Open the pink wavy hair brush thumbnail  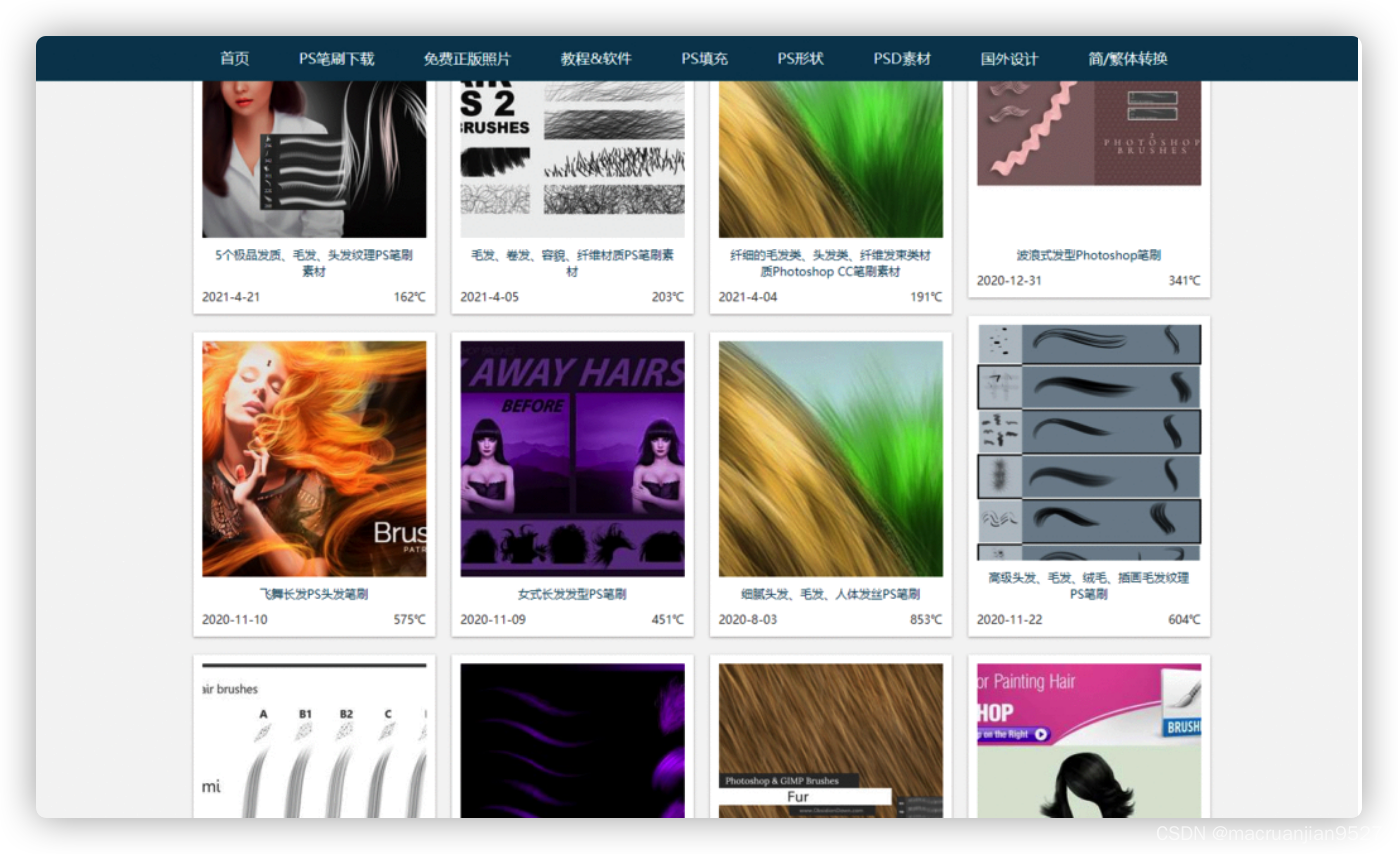point(1089,133)
